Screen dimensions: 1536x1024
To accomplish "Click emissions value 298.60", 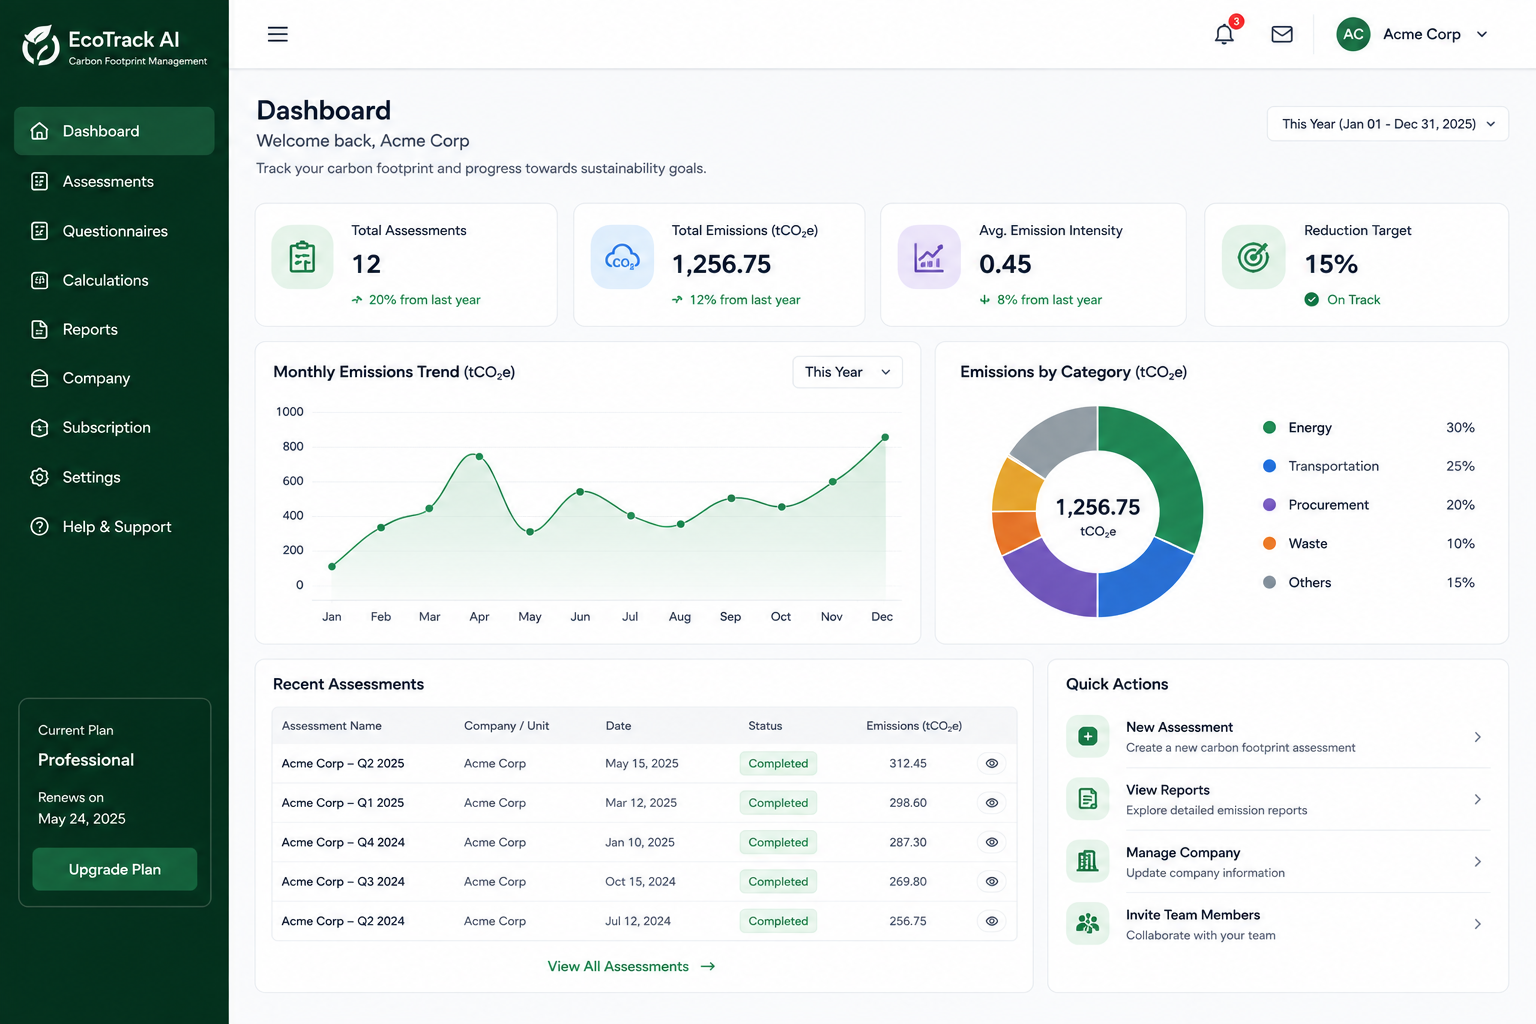I will pyautogui.click(x=908, y=803).
